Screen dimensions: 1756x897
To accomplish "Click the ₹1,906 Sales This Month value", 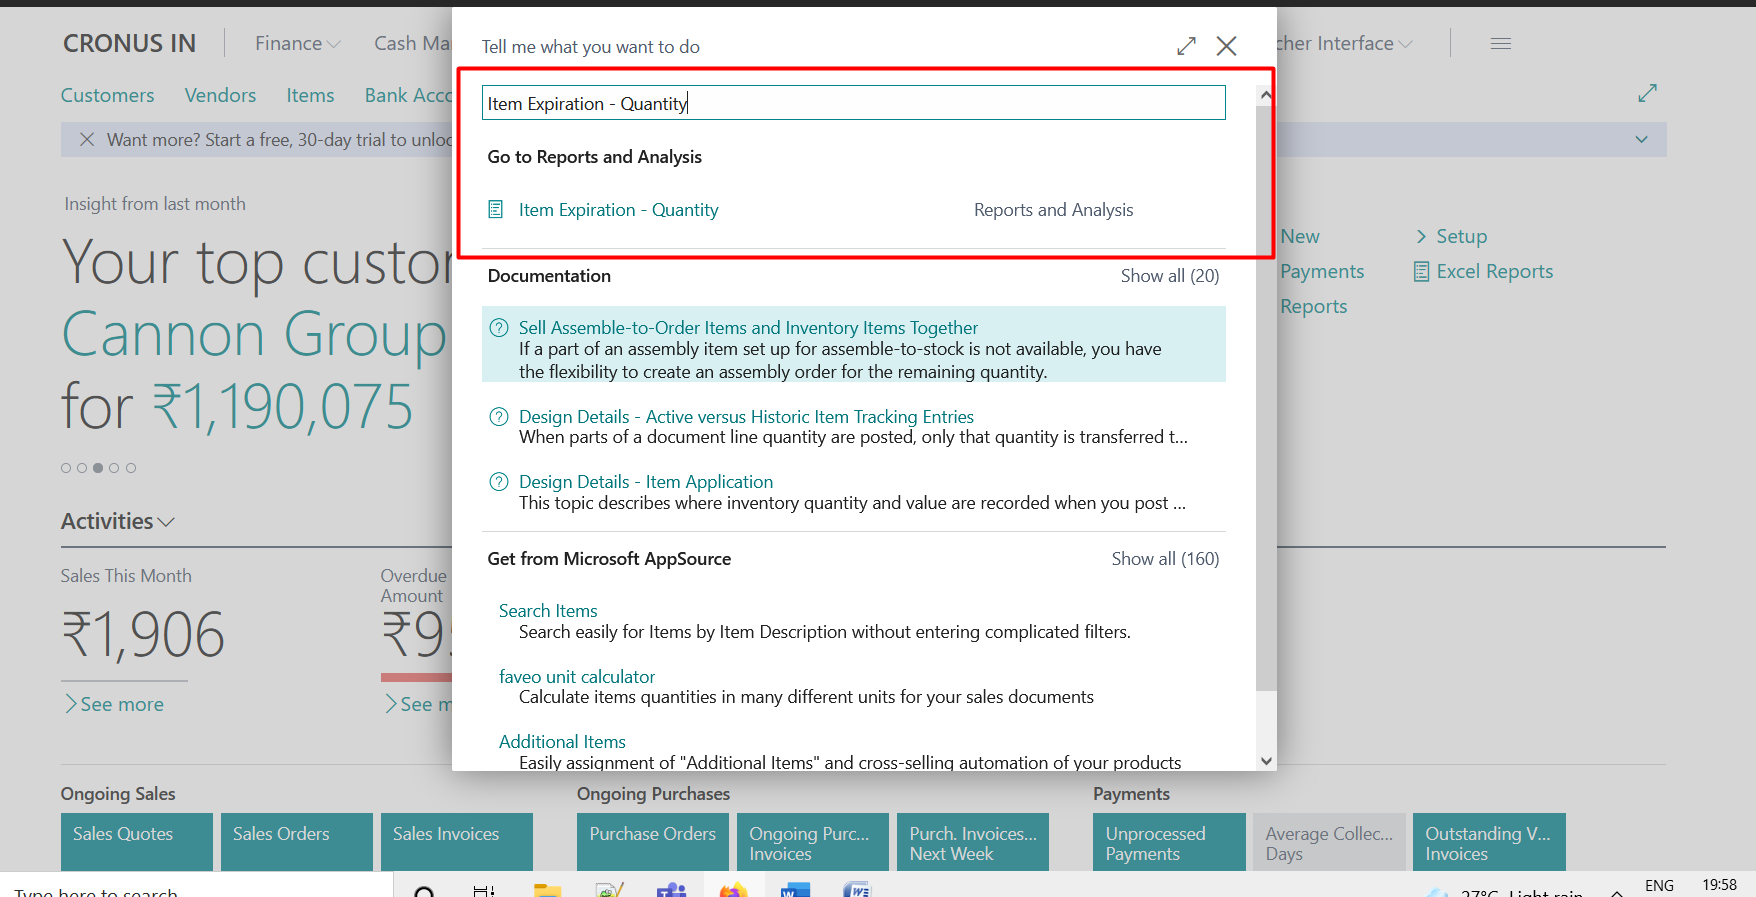I will (143, 636).
